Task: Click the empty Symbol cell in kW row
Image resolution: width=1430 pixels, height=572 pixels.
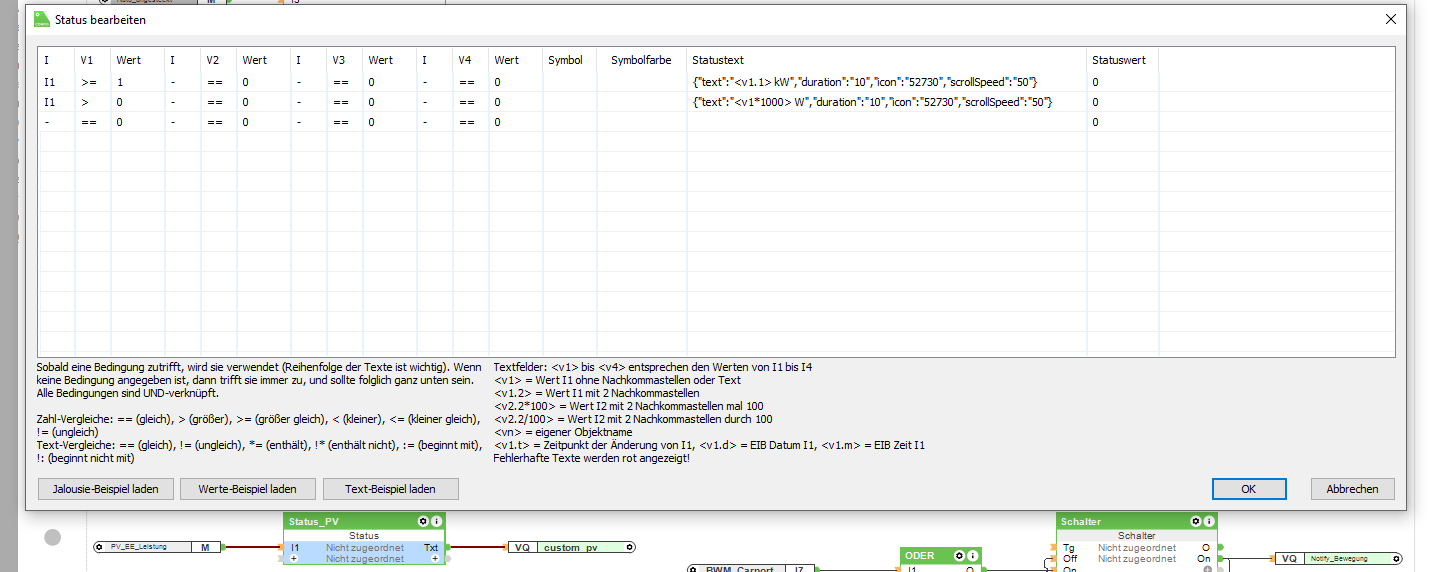Action: 570,82
